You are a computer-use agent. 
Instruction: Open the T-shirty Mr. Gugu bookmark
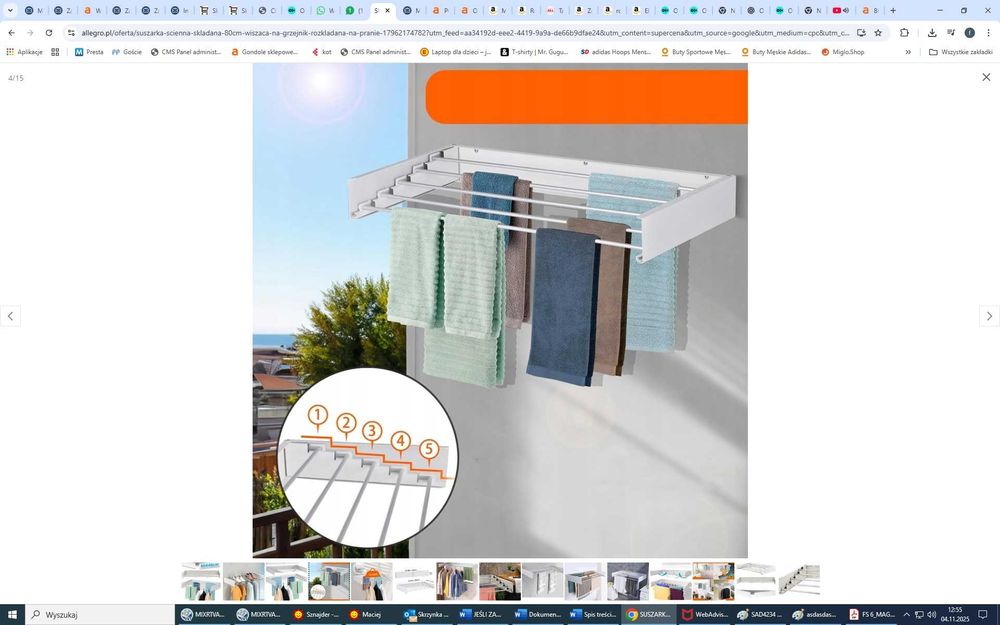[534, 52]
